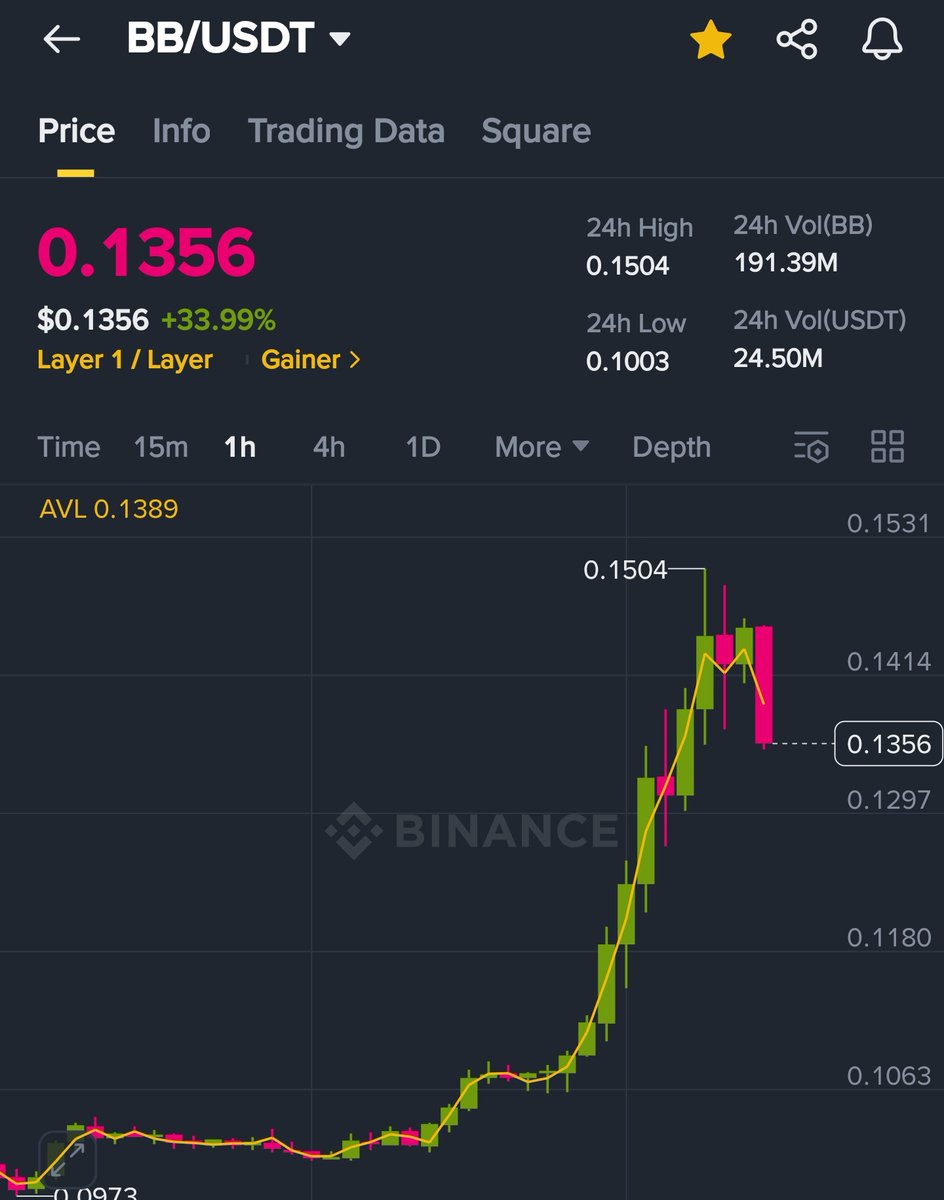Select the 1D chart interval
This screenshot has width=944, height=1200.
423,447
